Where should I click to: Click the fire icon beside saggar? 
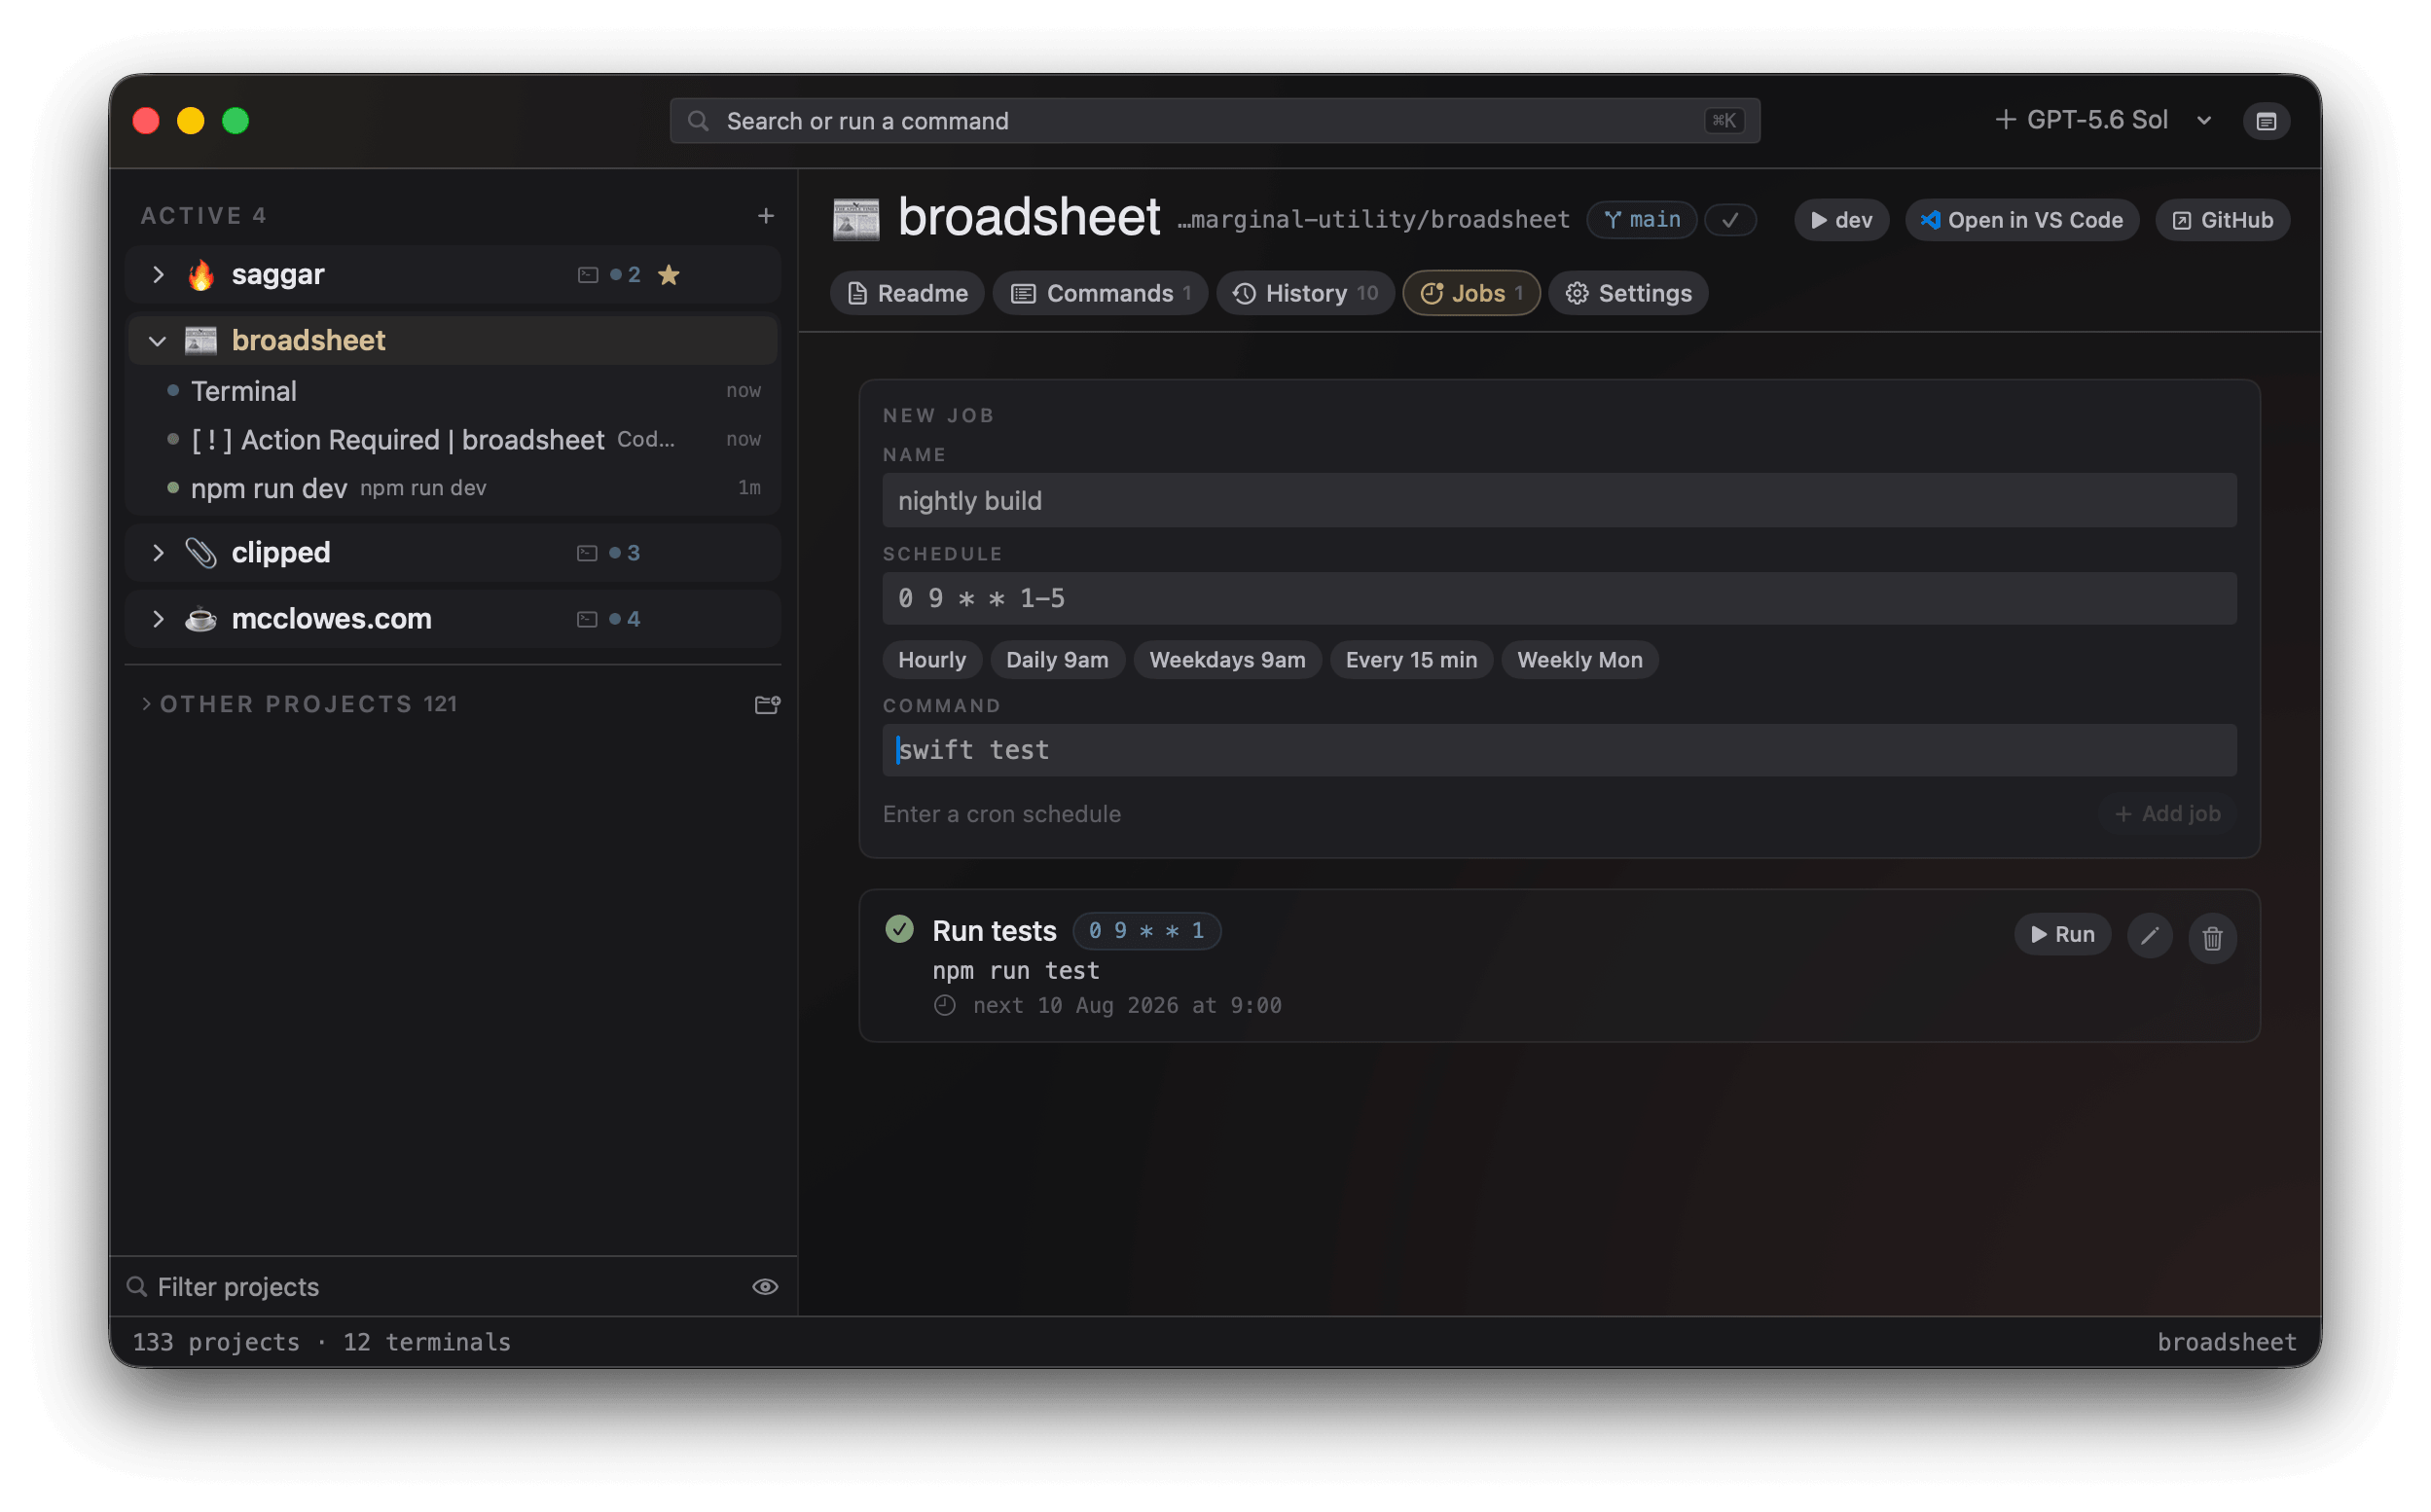pyautogui.click(x=201, y=275)
